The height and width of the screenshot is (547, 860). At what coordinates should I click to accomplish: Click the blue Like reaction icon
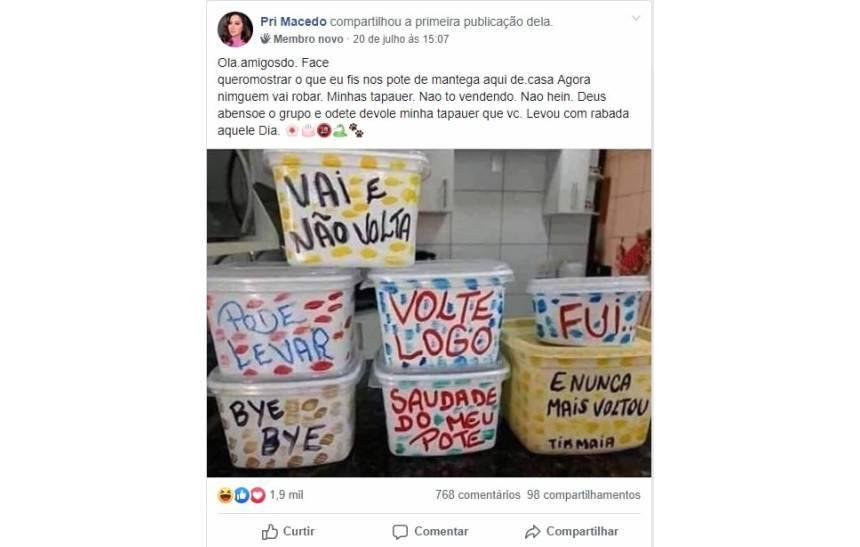click(x=241, y=495)
